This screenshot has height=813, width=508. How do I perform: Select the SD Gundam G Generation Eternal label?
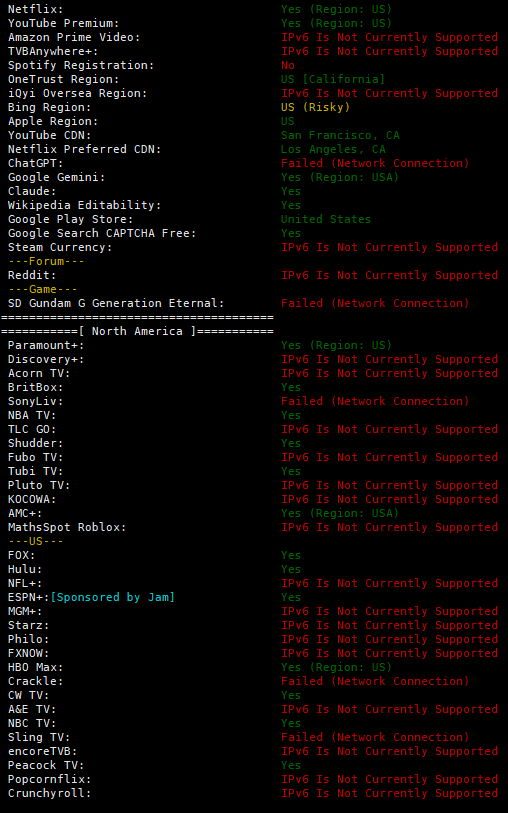click(116, 303)
